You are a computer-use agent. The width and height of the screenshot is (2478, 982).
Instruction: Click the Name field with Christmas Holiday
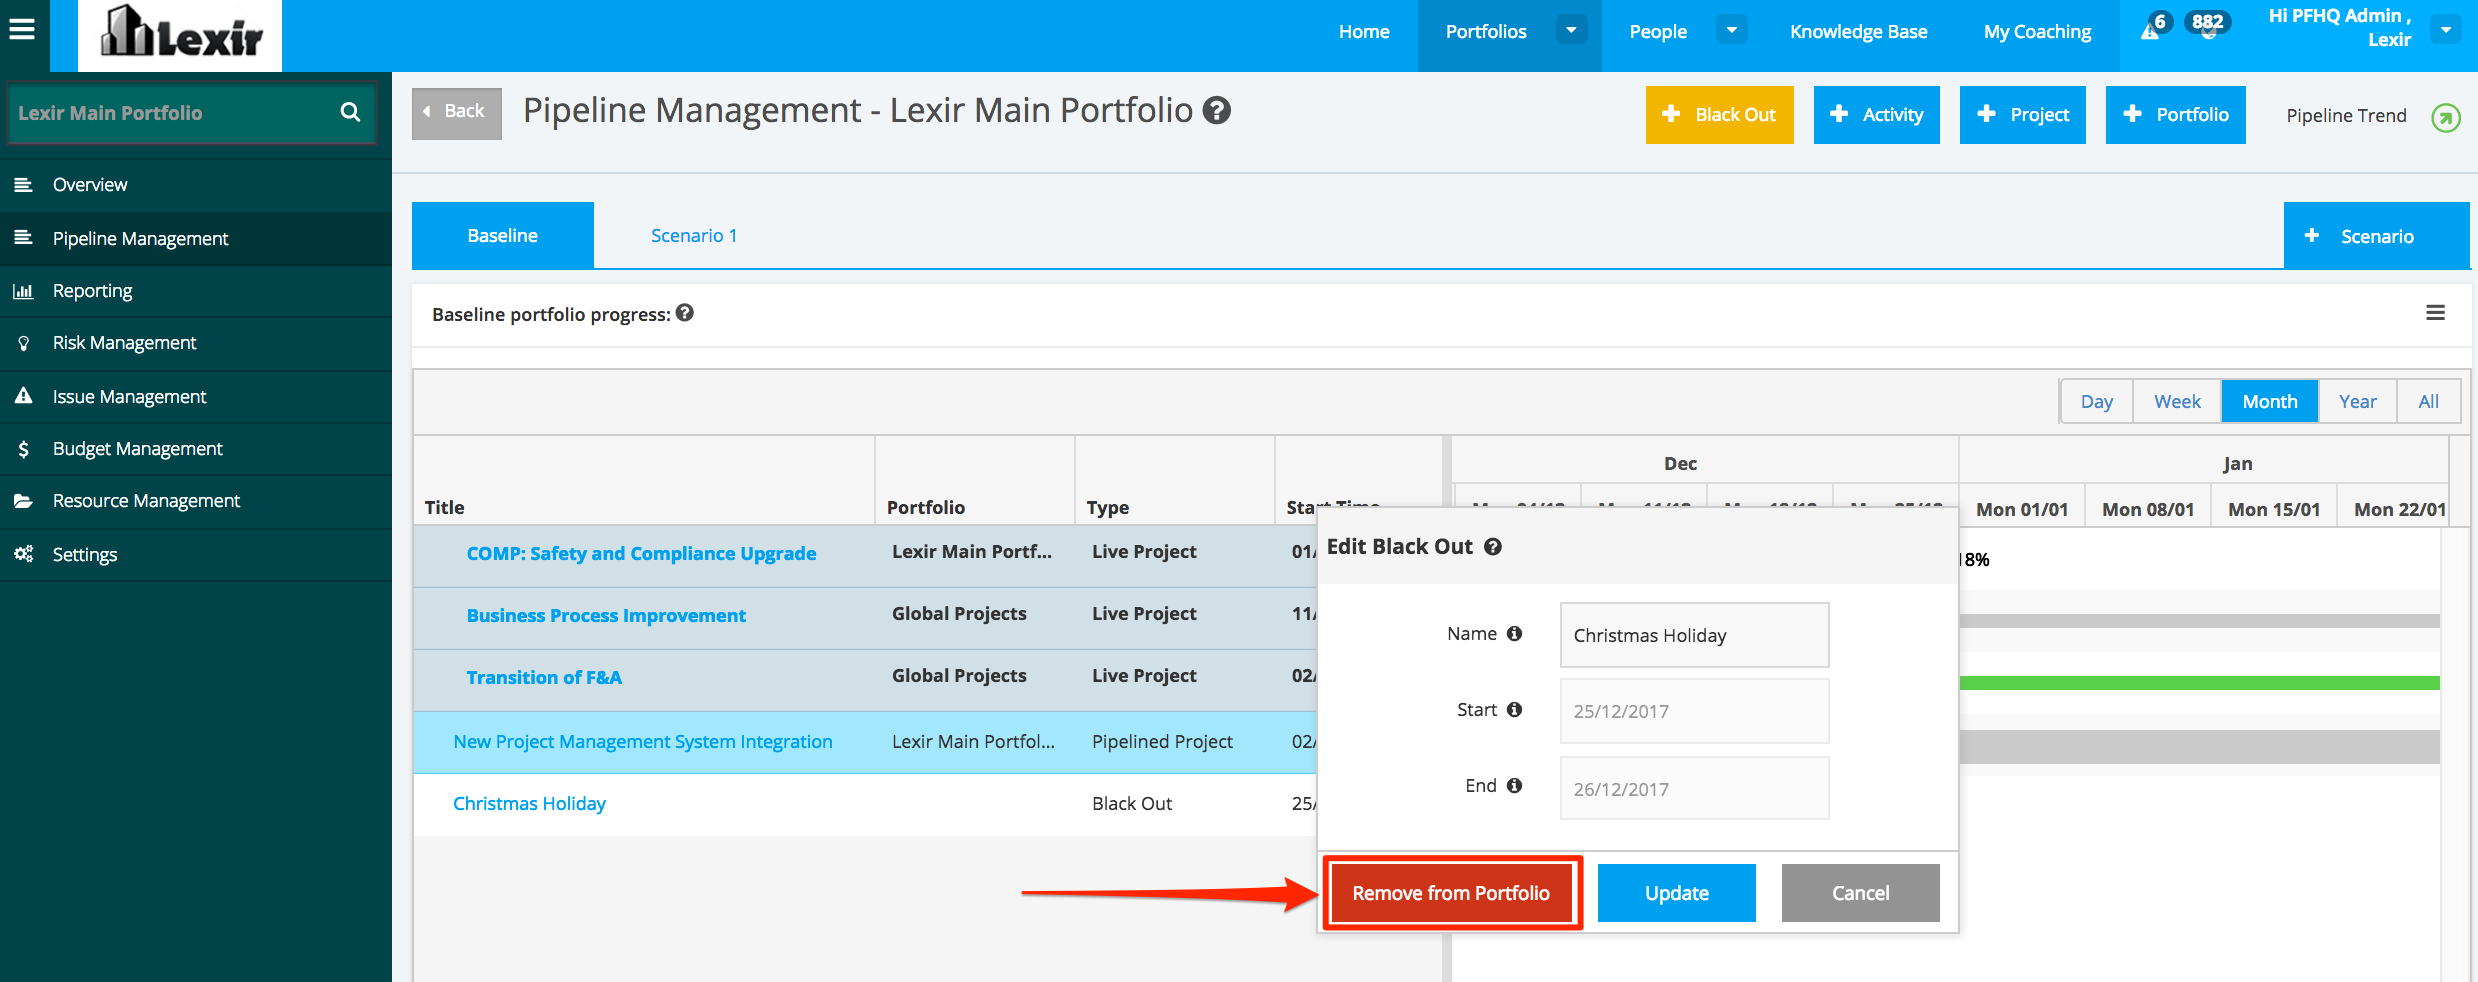tap(1695, 635)
